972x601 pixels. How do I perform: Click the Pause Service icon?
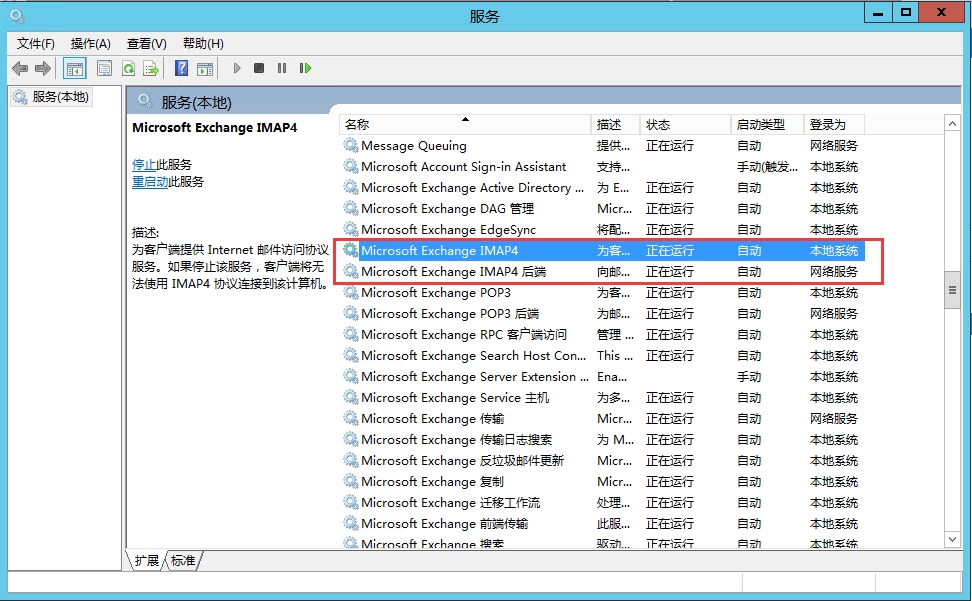282,68
